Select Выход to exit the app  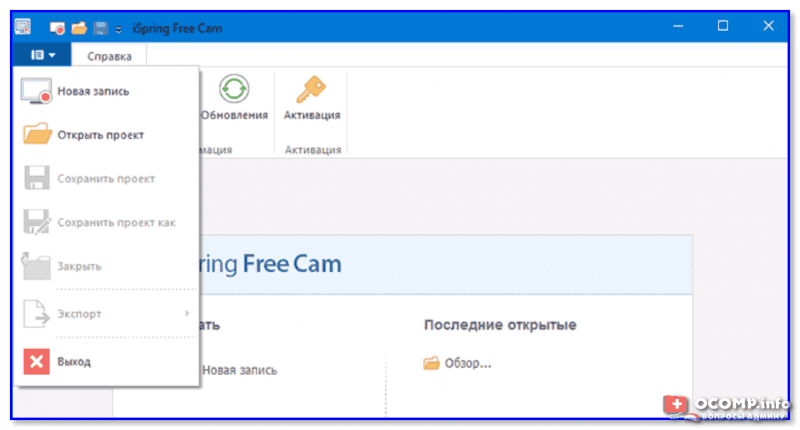106,361
